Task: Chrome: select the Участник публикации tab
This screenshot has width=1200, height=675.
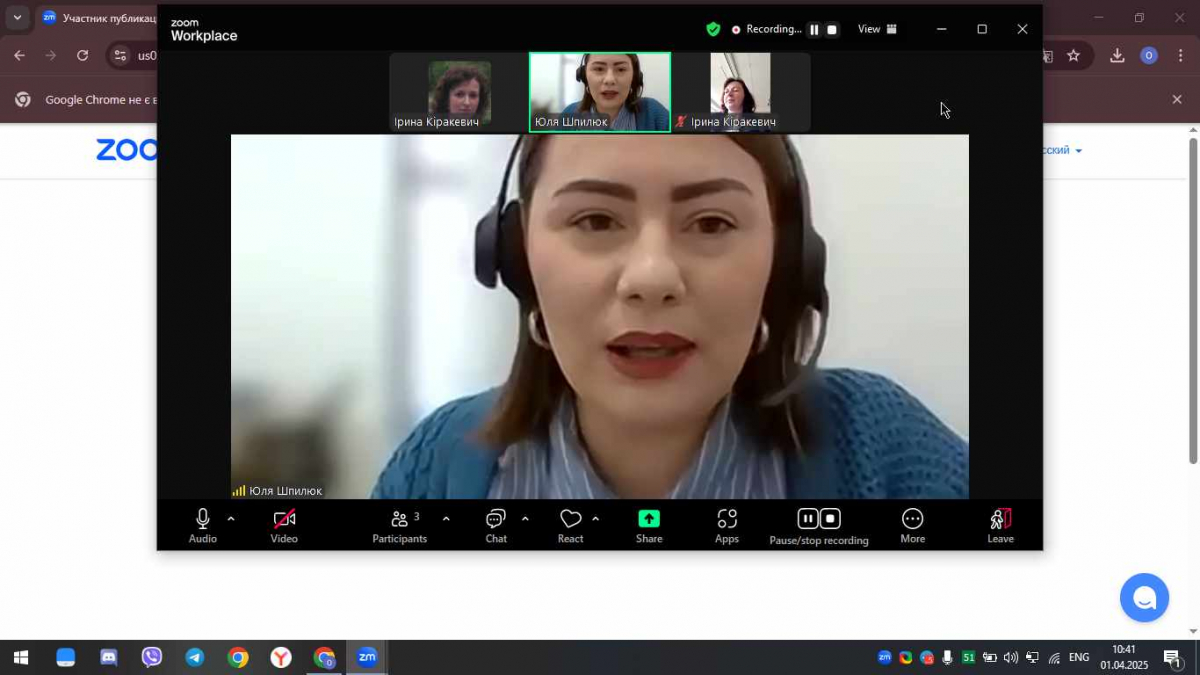Action: (98, 18)
